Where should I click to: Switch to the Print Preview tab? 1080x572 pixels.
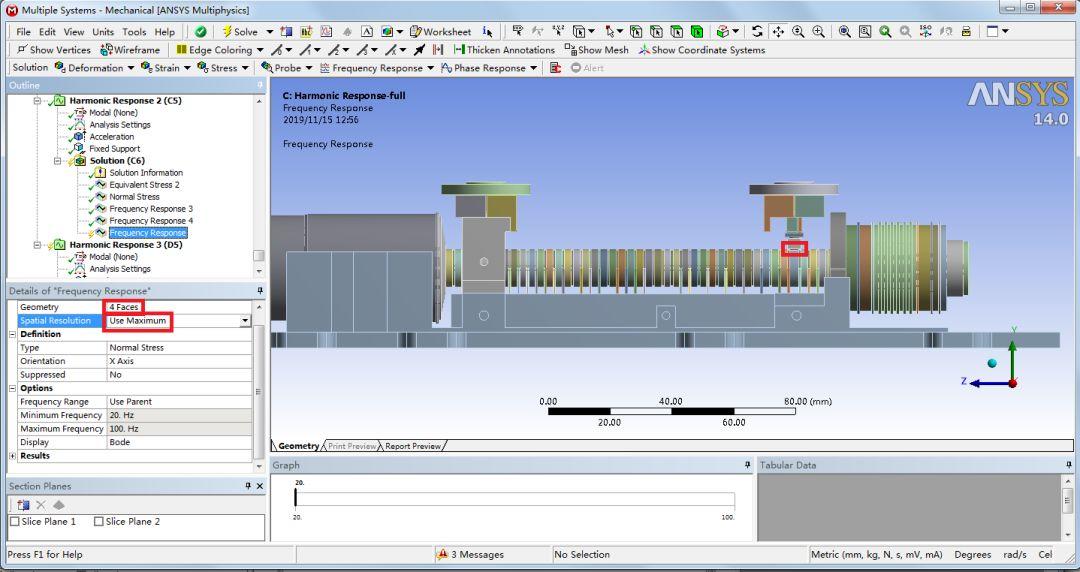352,446
